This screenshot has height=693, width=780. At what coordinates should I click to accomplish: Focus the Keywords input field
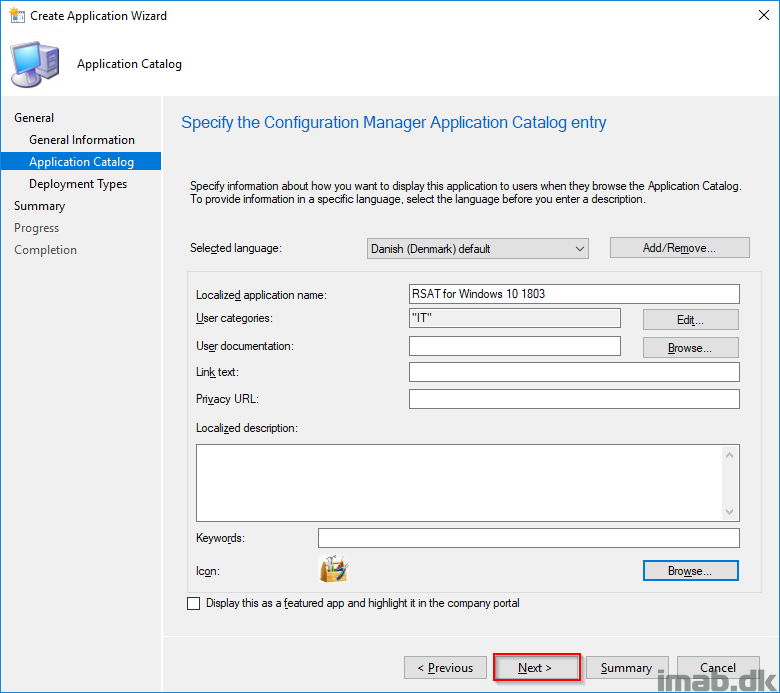[529, 538]
